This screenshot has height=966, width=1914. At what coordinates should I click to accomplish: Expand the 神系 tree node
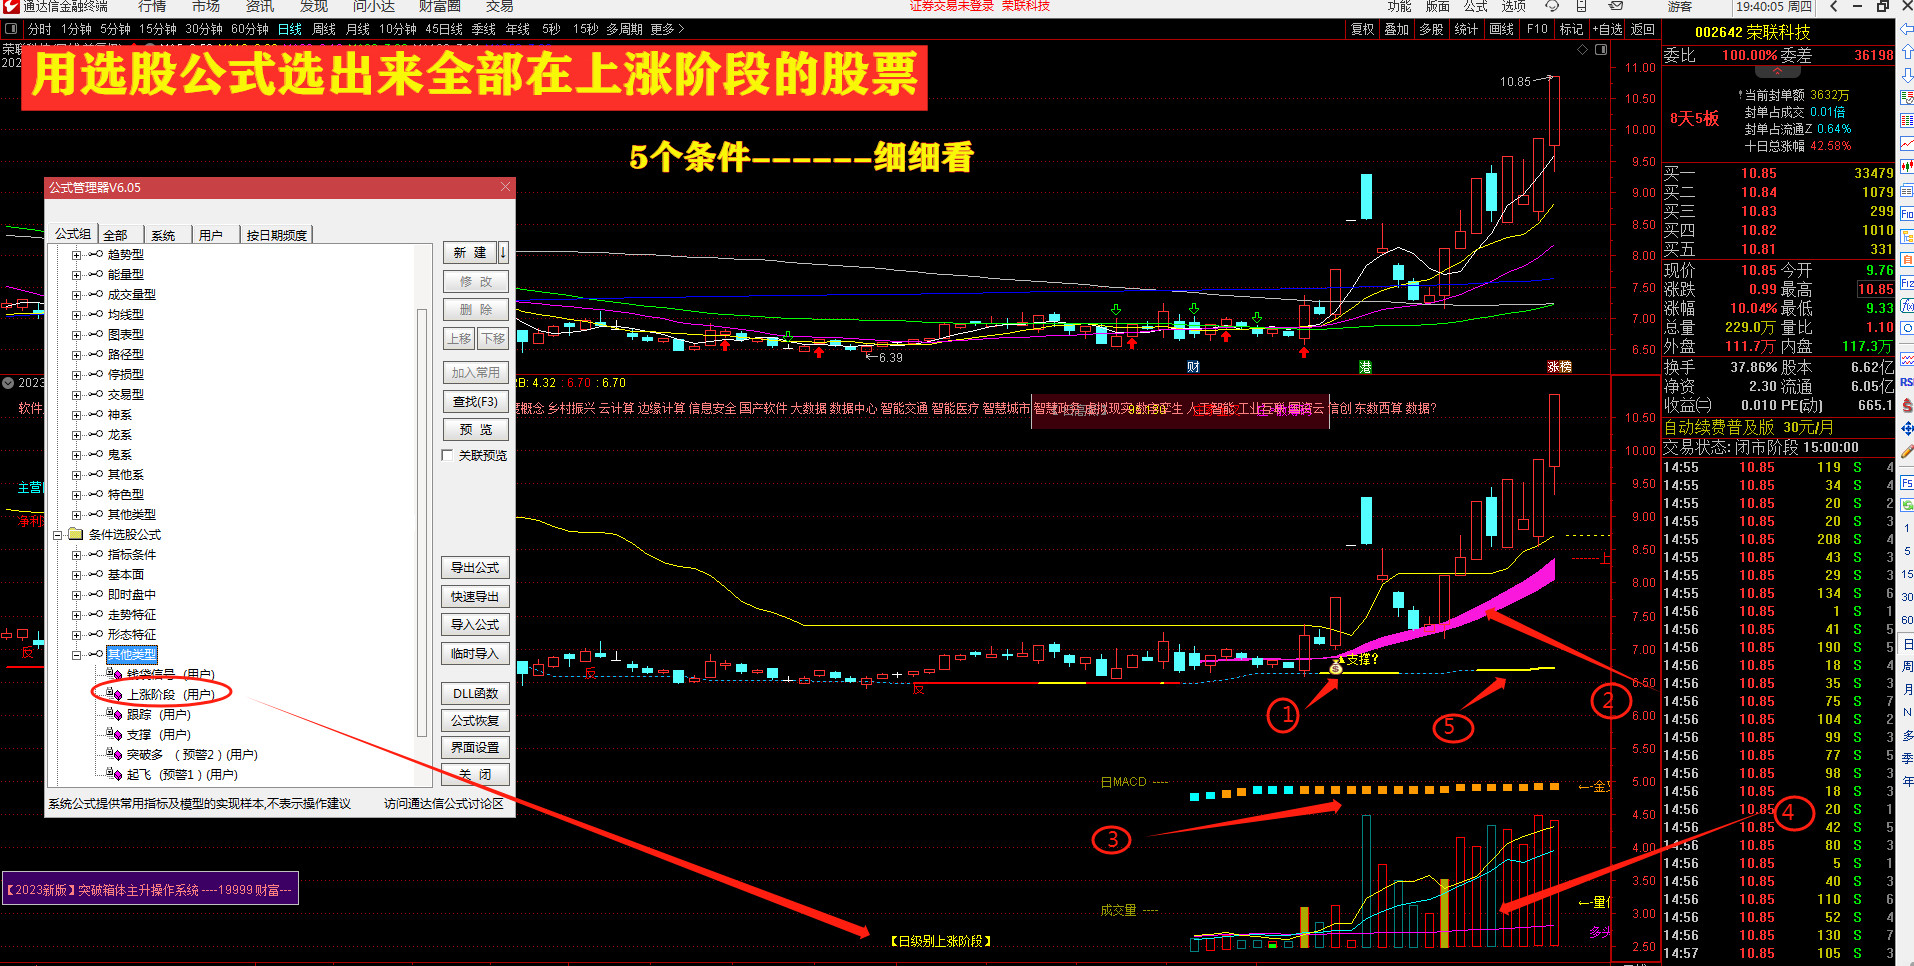(x=76, y=415)
